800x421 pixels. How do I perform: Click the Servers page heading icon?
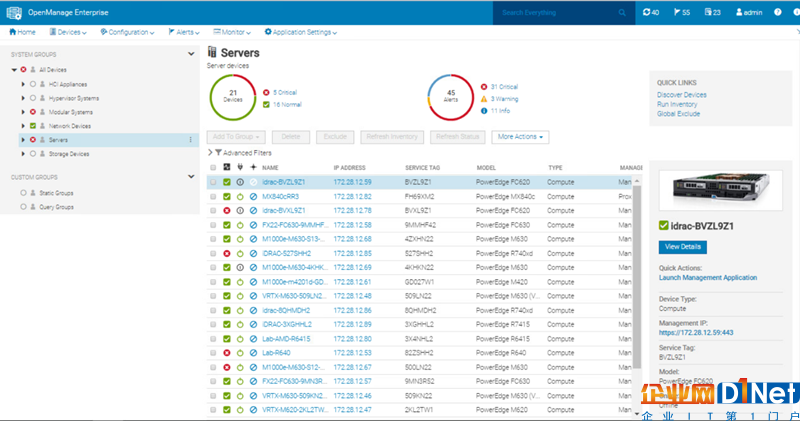pos(212,52)
